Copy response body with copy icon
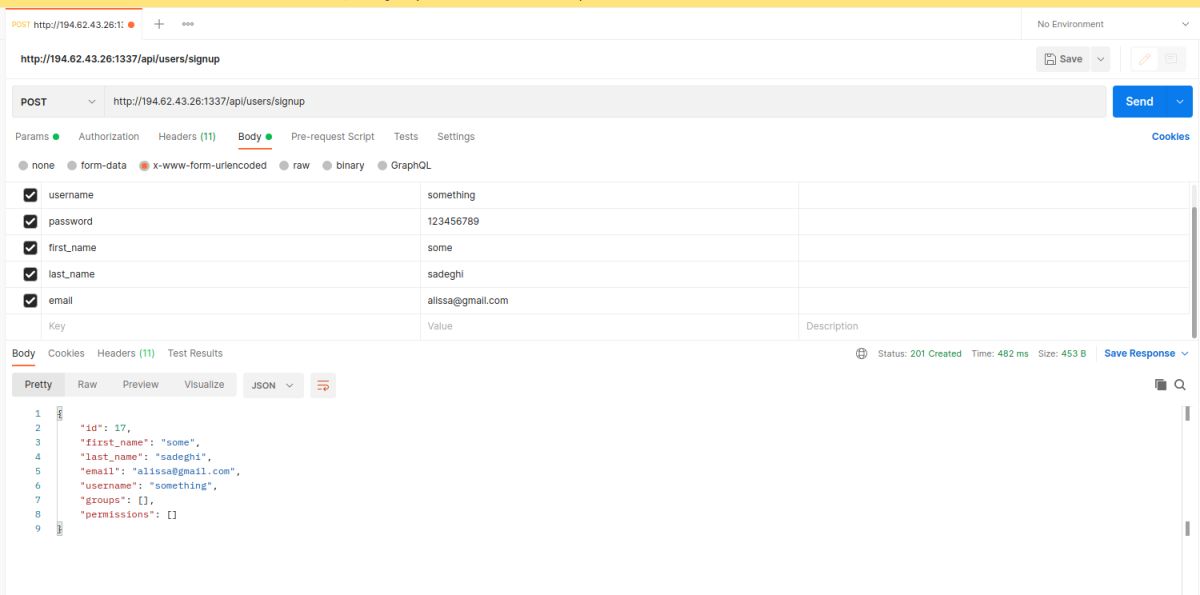1200x595 pixels. pyautogui.click(x=1161, y=385)
